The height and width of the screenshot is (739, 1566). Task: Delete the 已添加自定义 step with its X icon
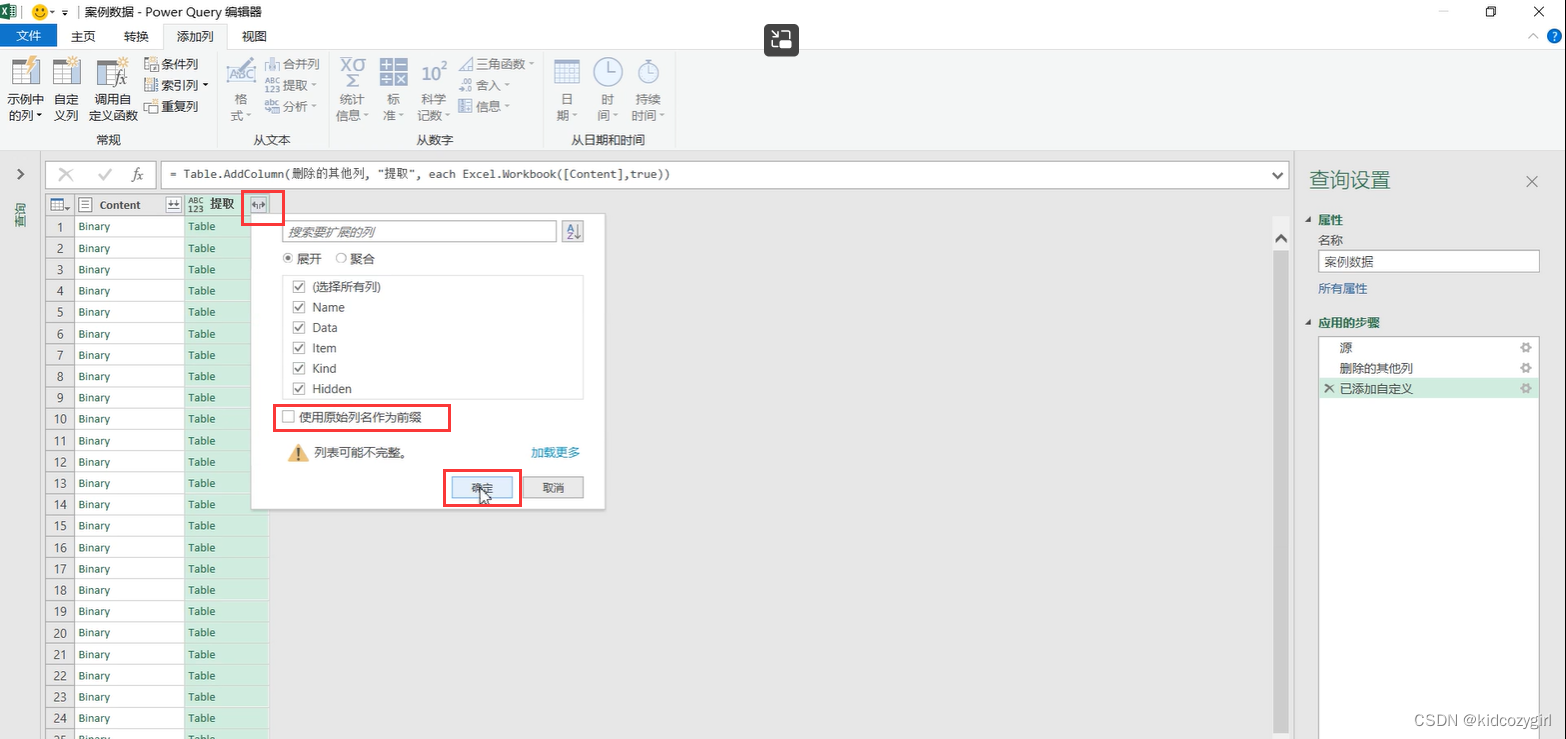(x=1329, y=388)
